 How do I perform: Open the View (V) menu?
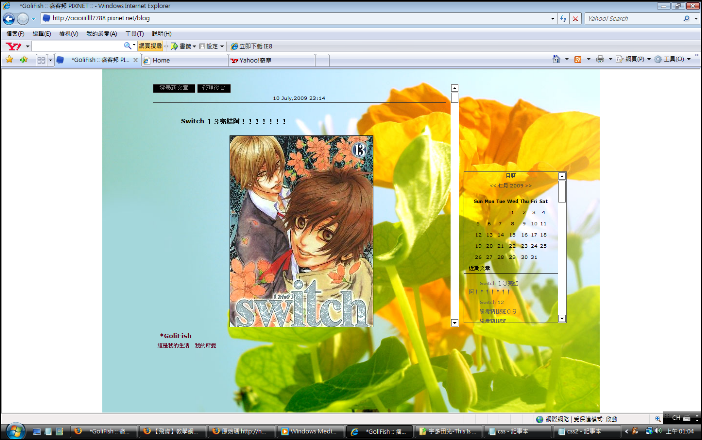(68, 34)
